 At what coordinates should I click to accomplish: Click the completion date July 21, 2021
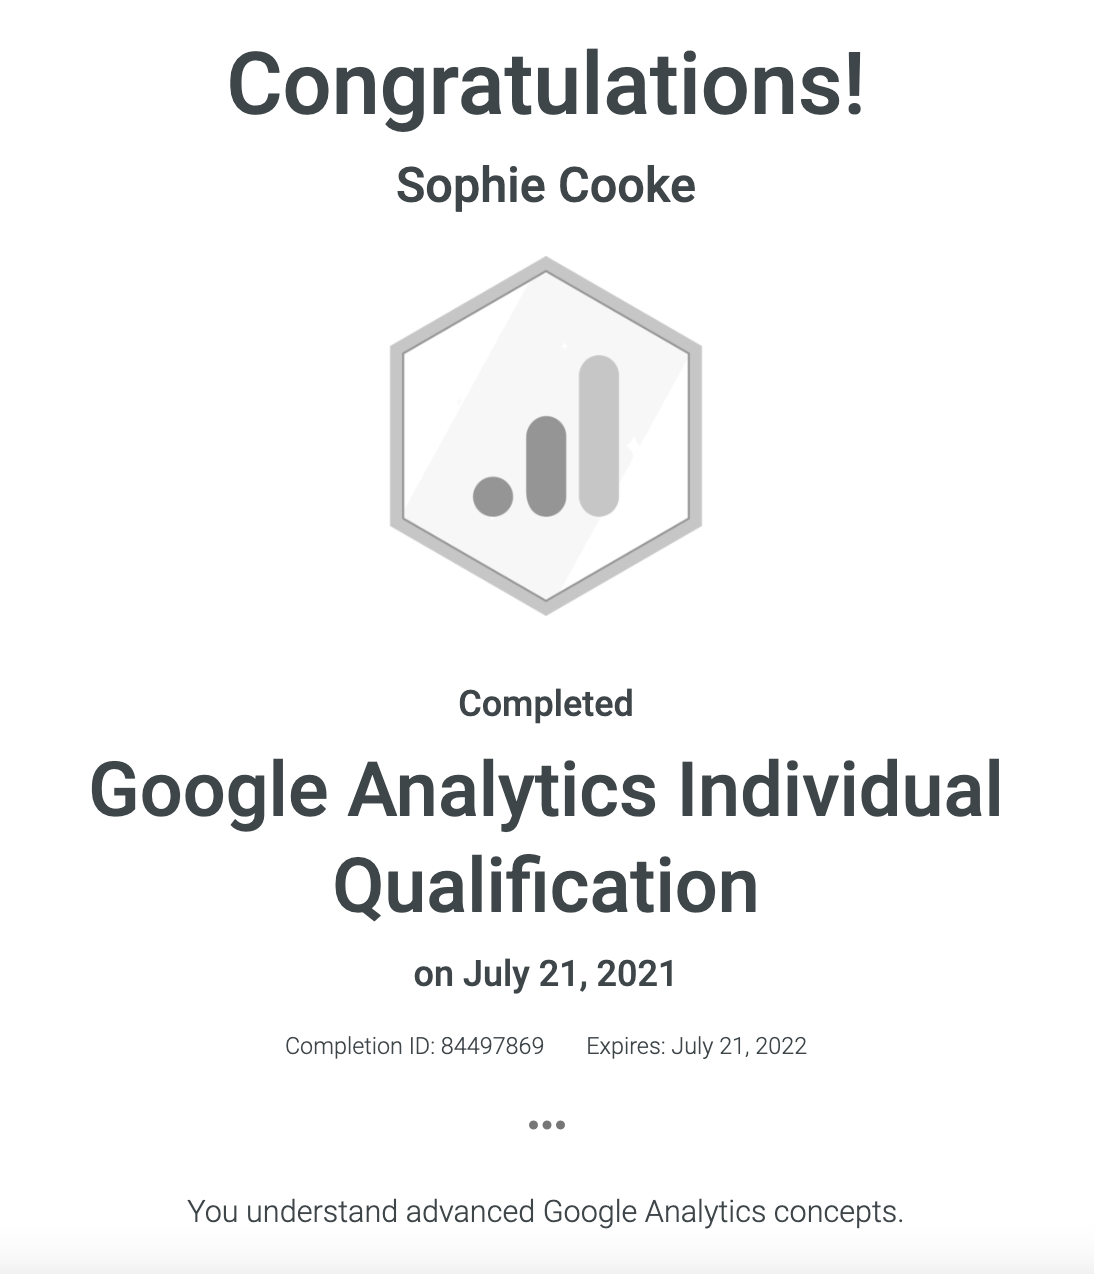coord(570,974)
